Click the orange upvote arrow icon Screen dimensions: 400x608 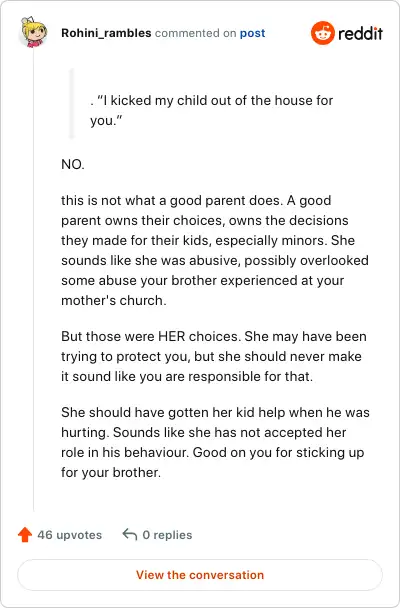coord(25,535)
